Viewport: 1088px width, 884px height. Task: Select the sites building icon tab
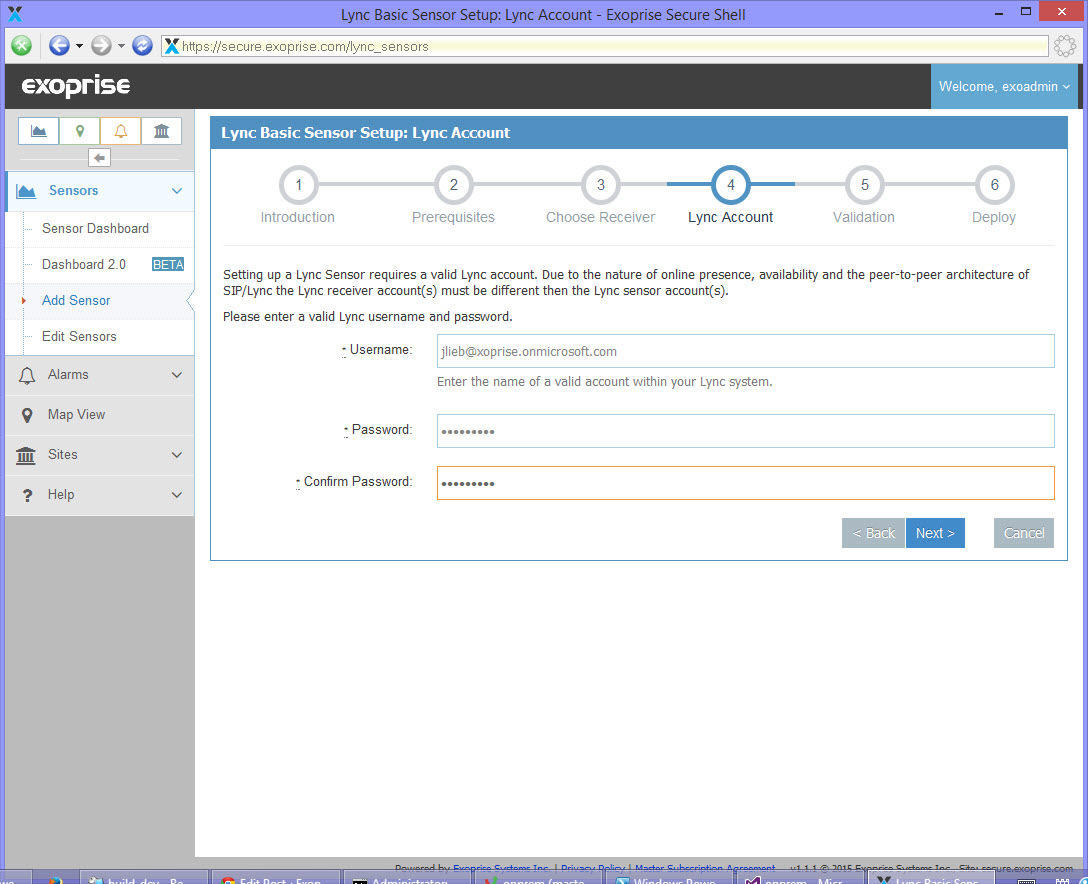[162, 131]
